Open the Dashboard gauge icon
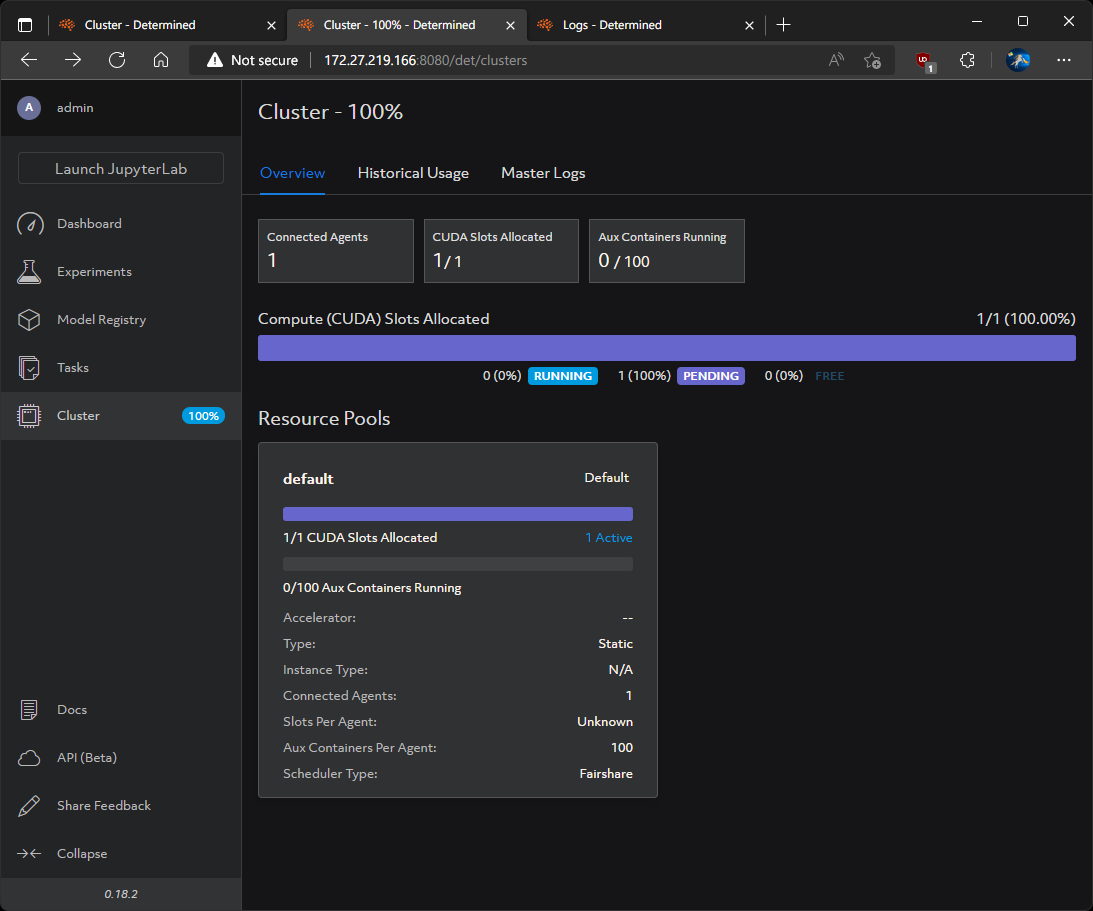The image size is (1093, 911). click(30, 224)
